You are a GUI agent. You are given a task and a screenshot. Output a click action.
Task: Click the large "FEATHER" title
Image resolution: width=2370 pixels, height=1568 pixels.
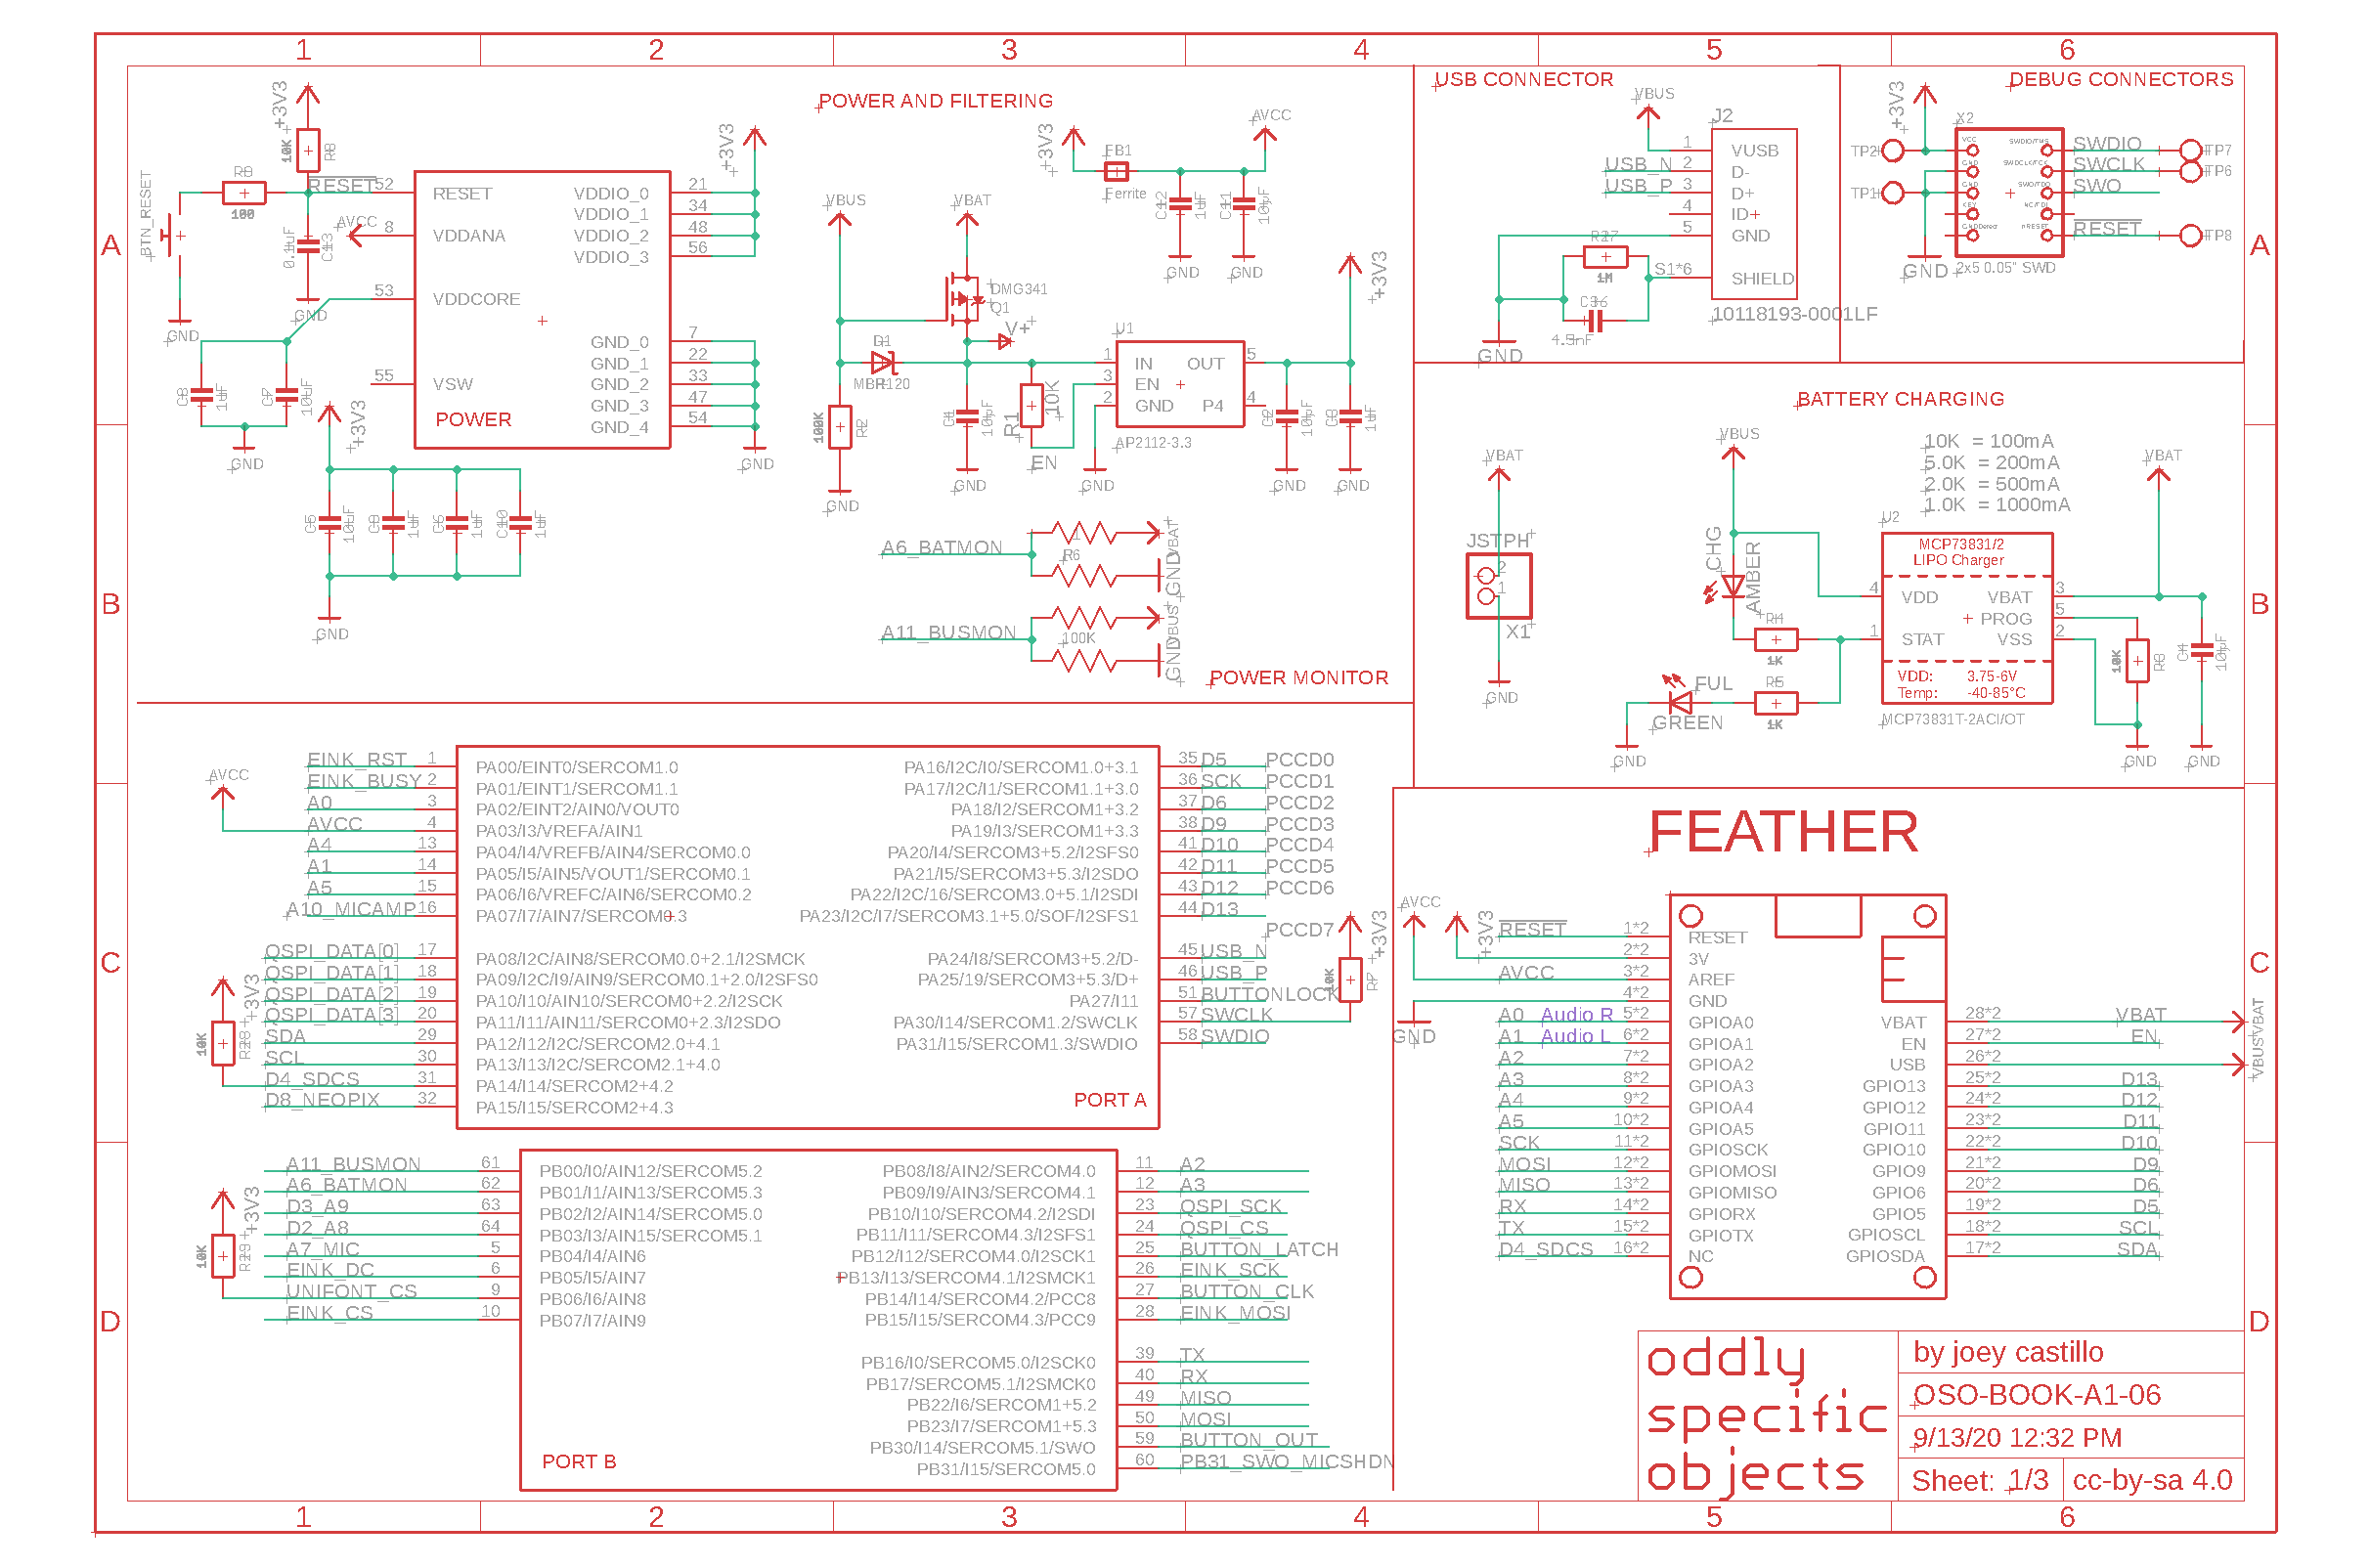coord(1783,831)
